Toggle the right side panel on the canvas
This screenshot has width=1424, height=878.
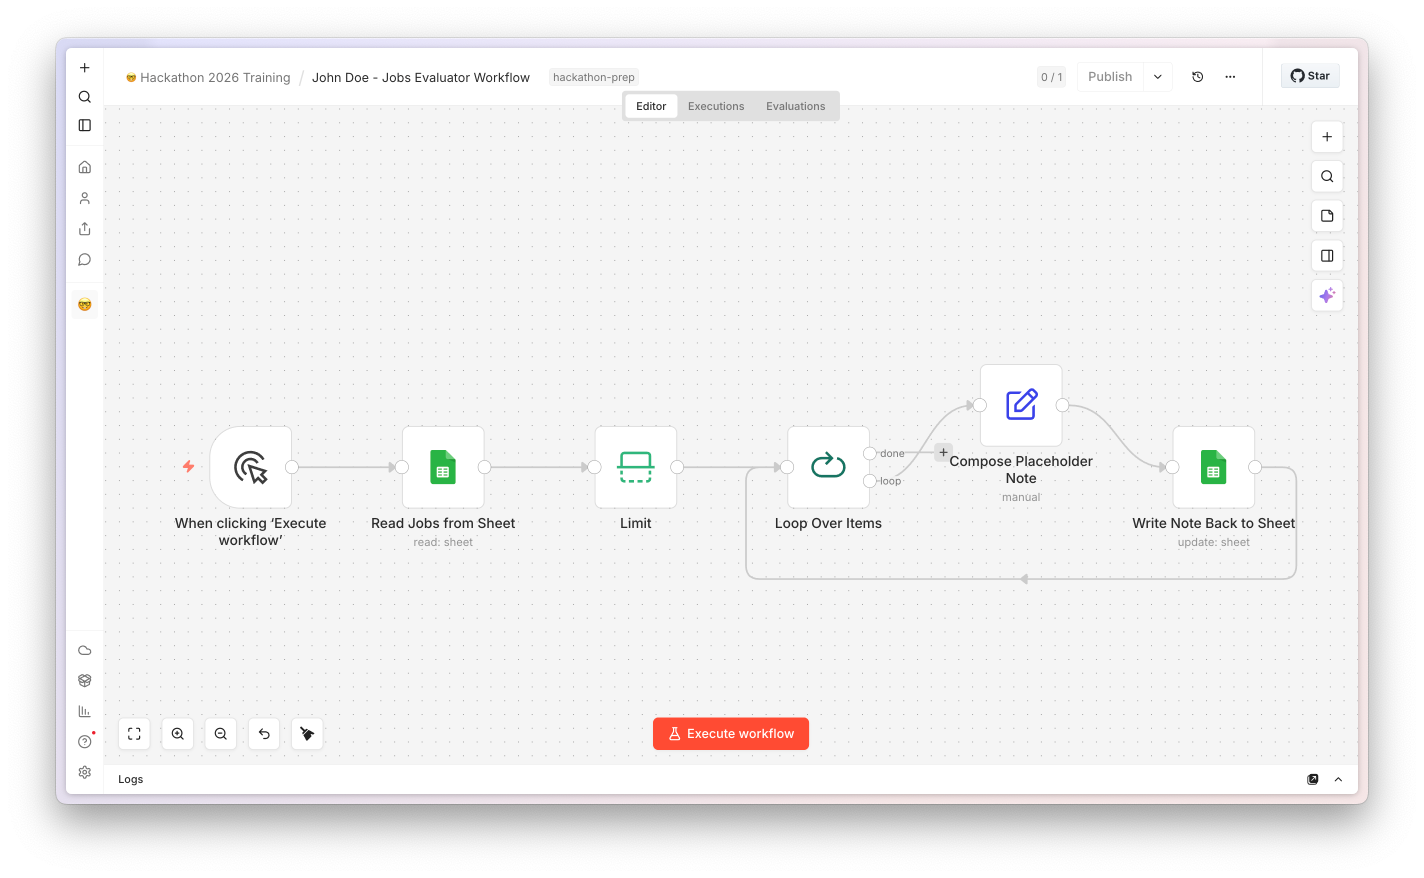point(1327,256)
